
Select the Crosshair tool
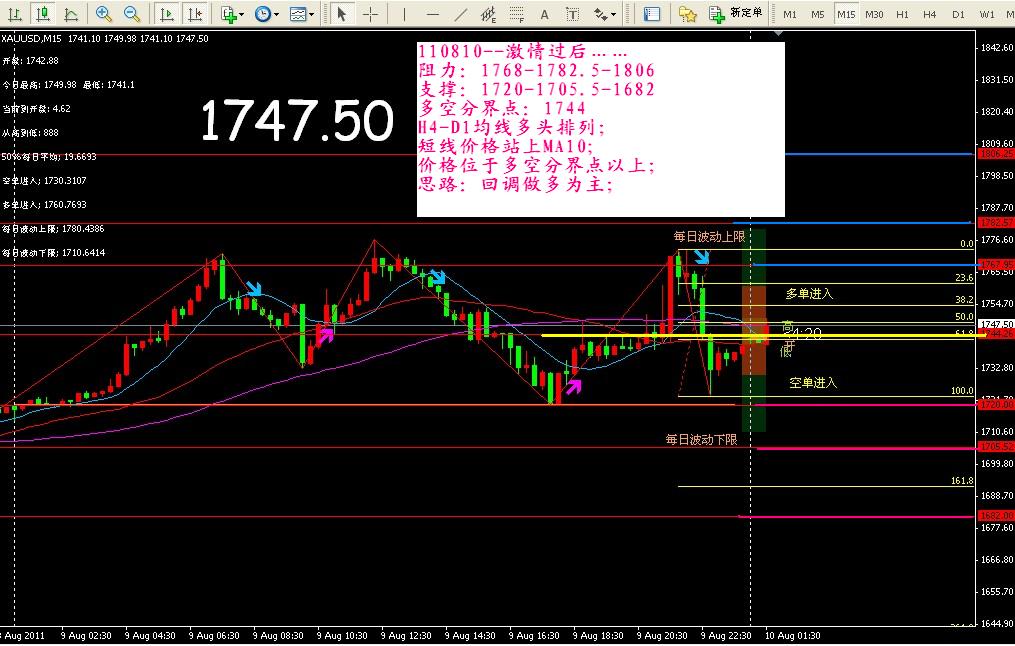click(x=370, y=14)
